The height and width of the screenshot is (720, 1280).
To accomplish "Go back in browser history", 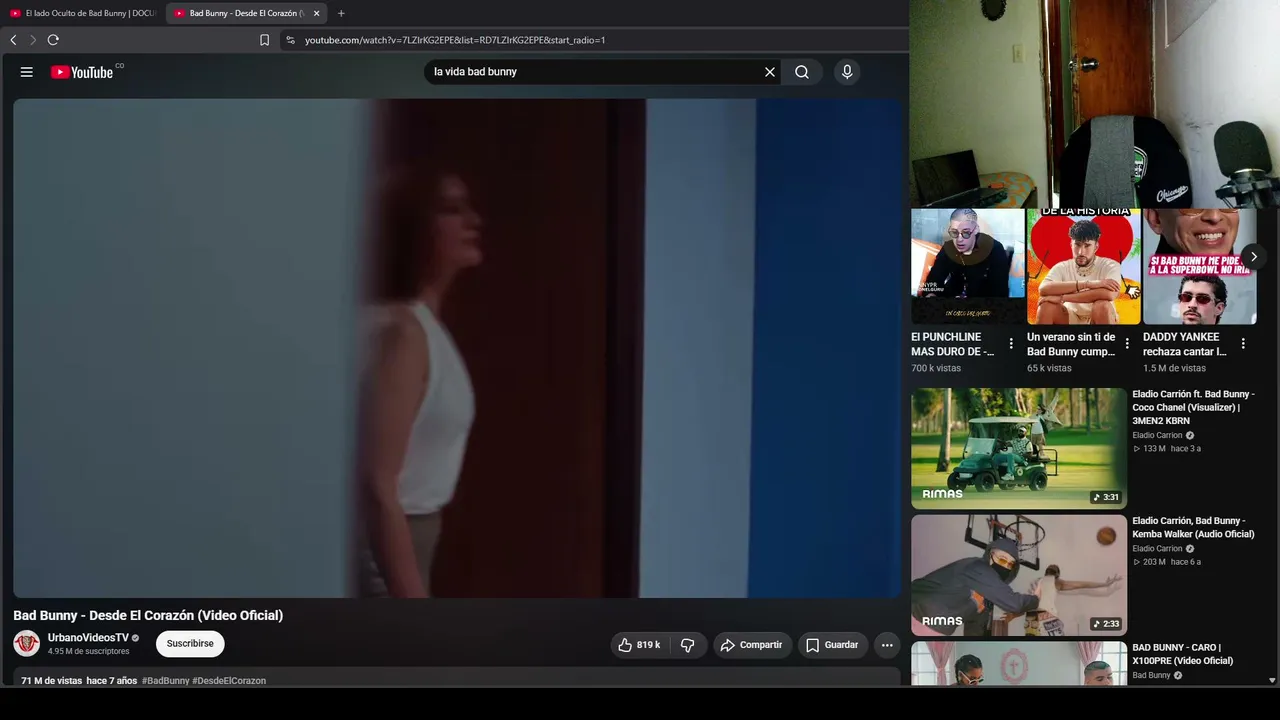I will click(x=13, y=40).
